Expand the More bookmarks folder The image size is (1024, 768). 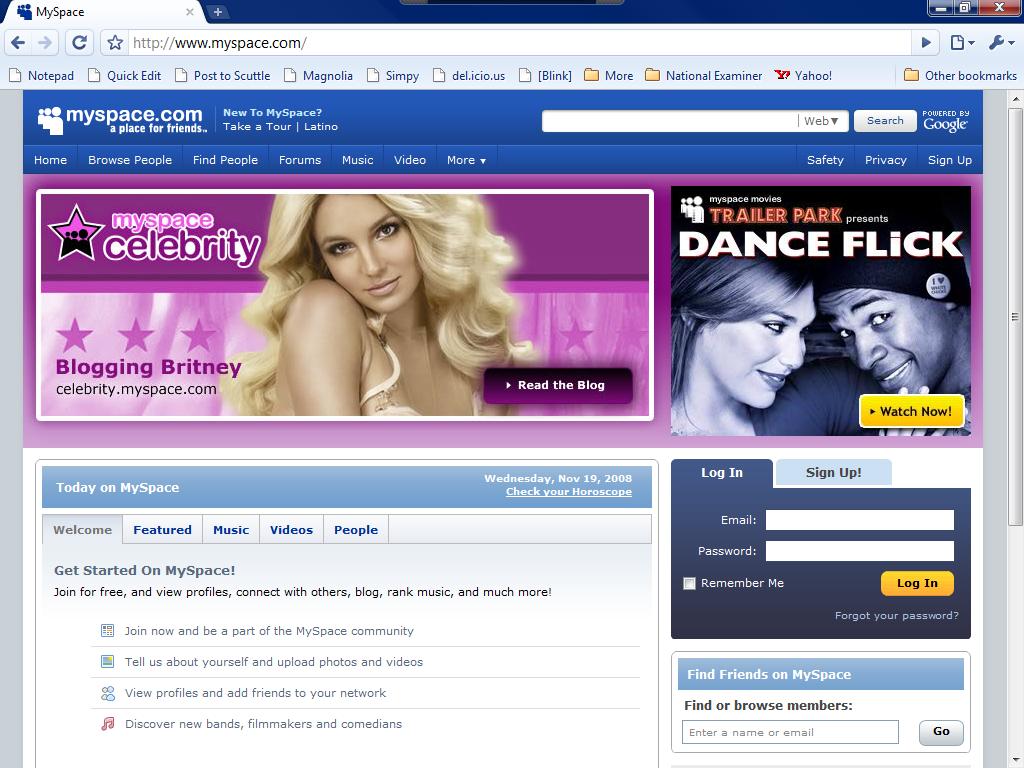tap(609, 76)
